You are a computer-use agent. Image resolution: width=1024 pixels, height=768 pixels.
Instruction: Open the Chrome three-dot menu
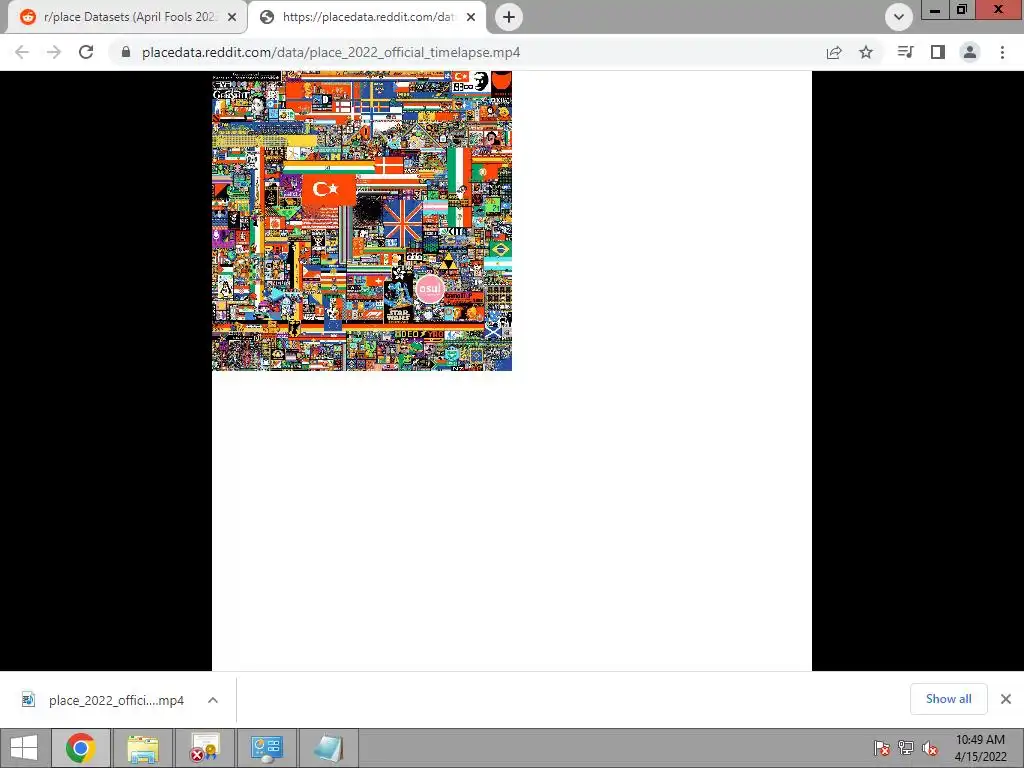(x=1002, y=52)
